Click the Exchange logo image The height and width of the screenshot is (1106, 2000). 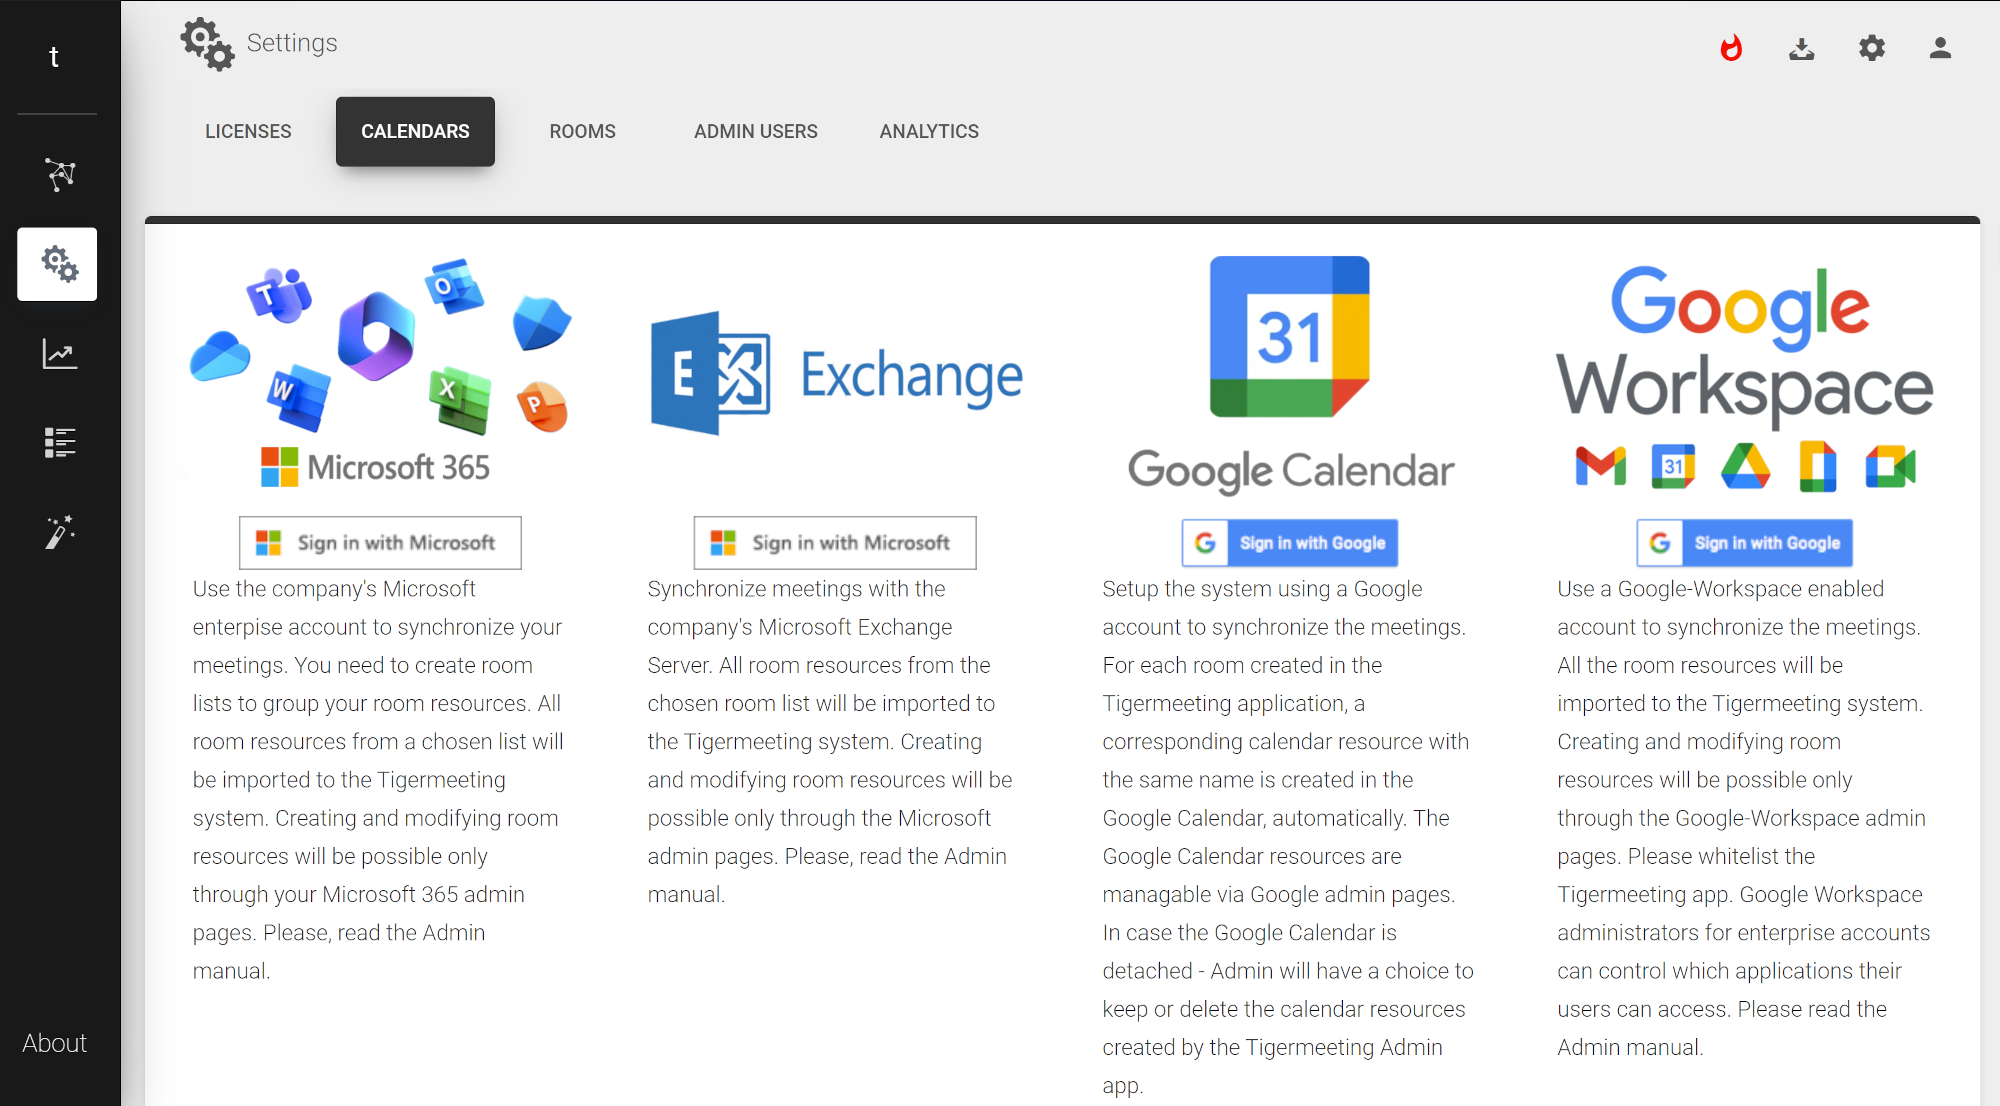pyautogui.click(x=836, y=373)
